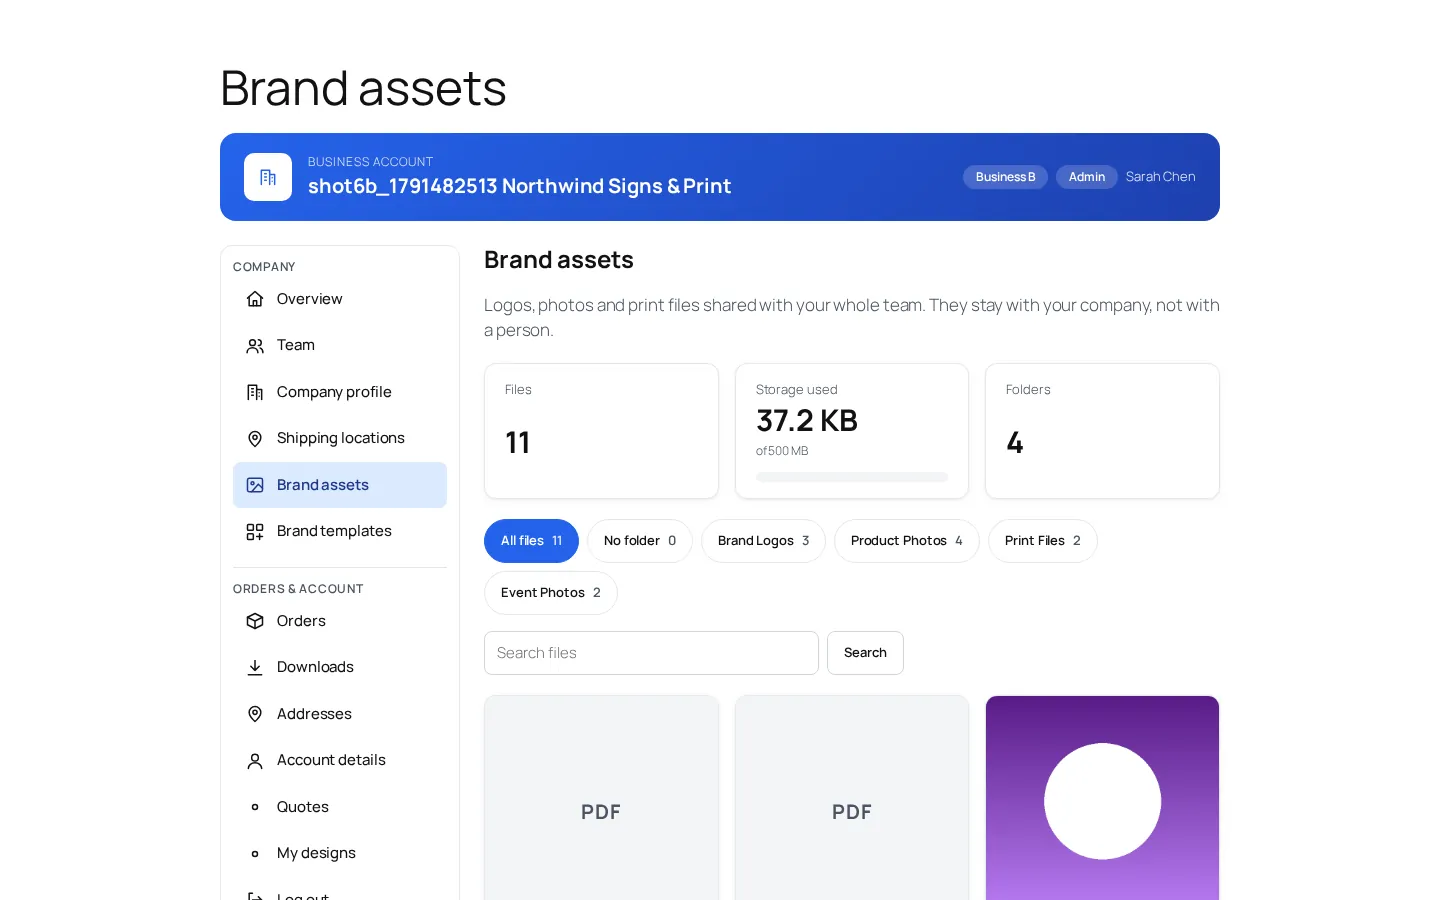Screen dimensions: 1440x900
Task: Open the first PDF file thumbnail
Action: pos(601,798)
